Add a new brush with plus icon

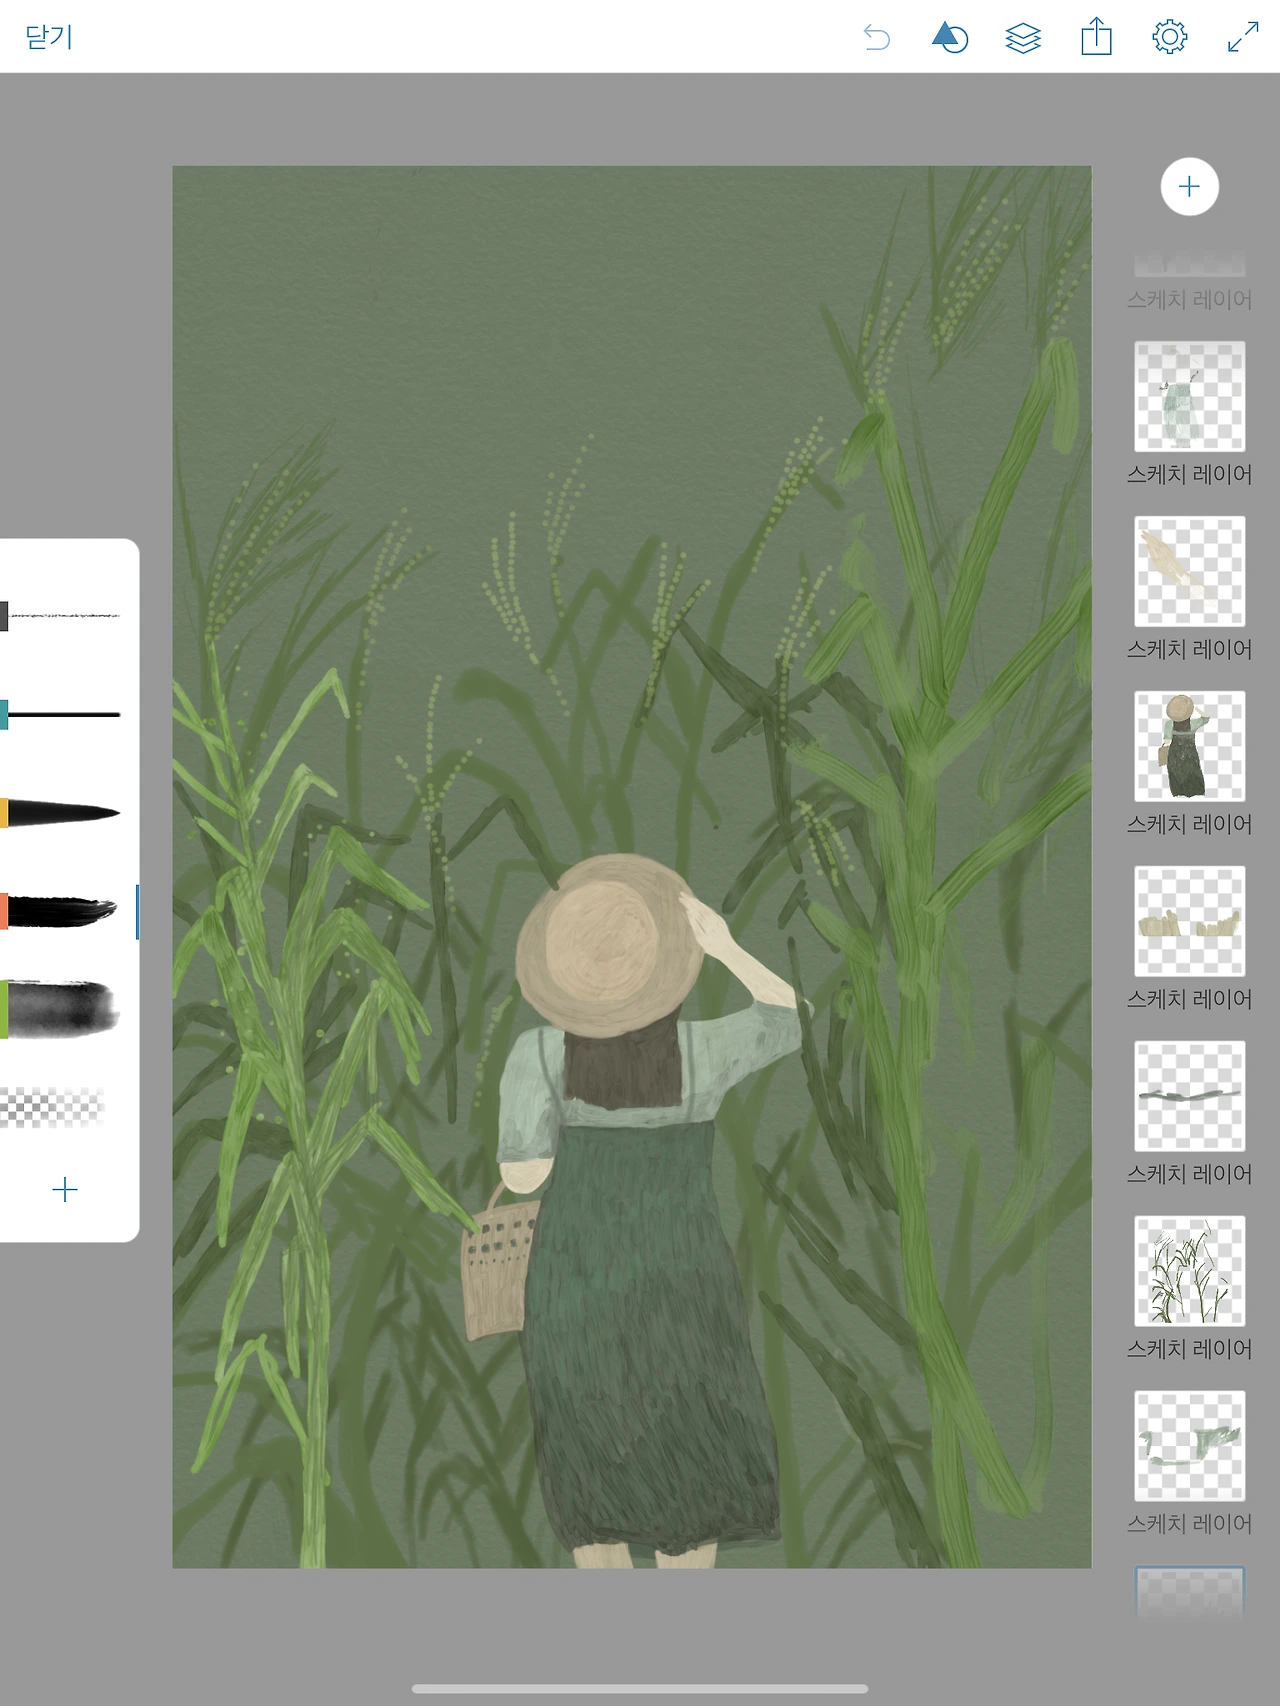[64, 1189]
